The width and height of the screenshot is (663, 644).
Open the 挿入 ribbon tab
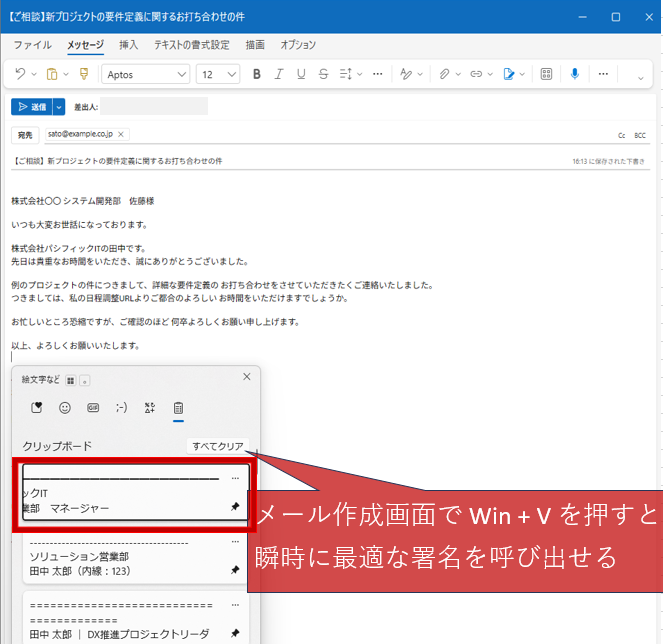coord(129,45)
